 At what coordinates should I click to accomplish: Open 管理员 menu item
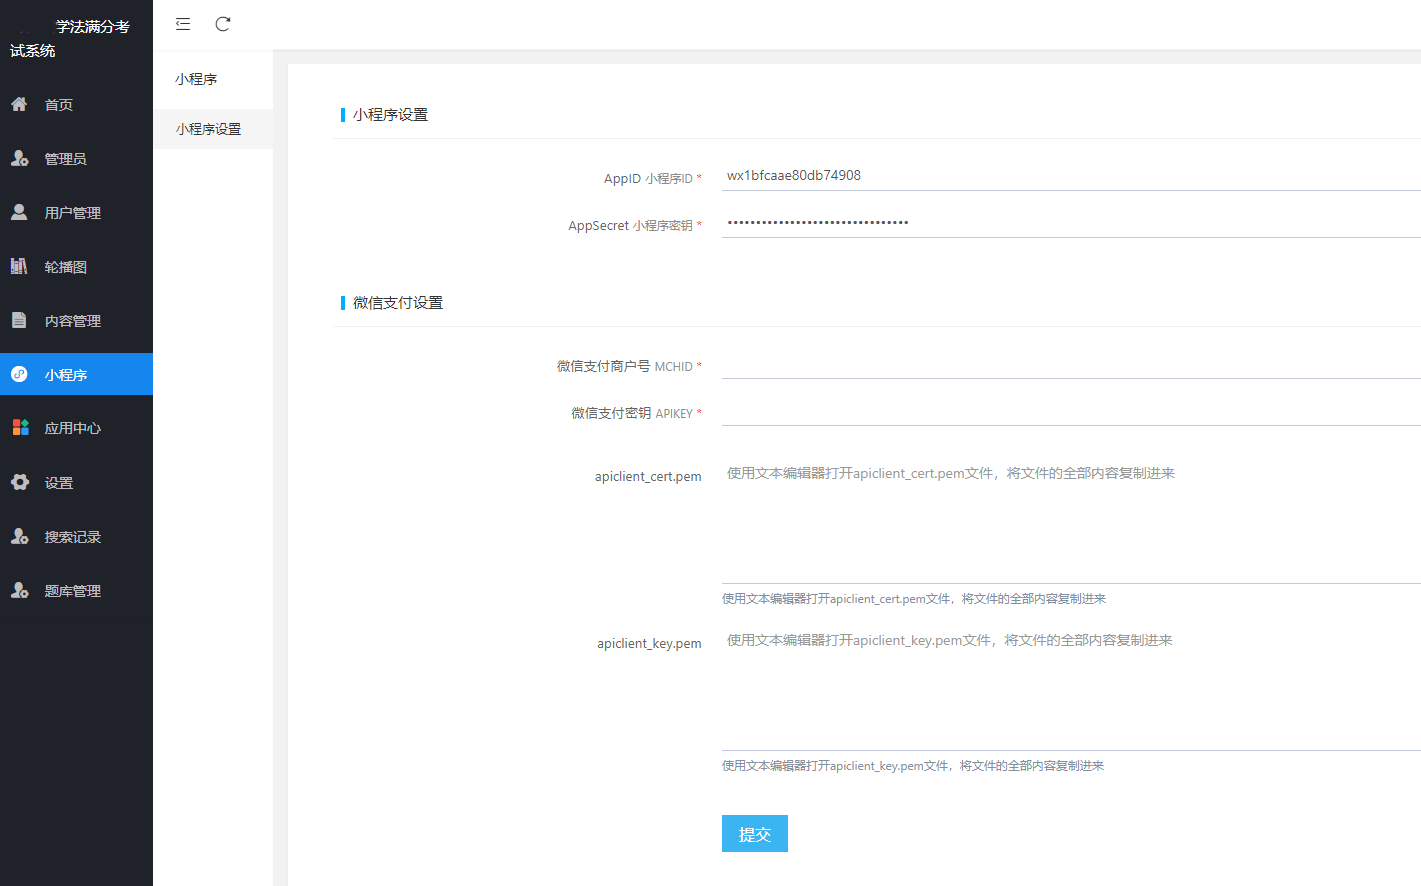coord(76,158)
